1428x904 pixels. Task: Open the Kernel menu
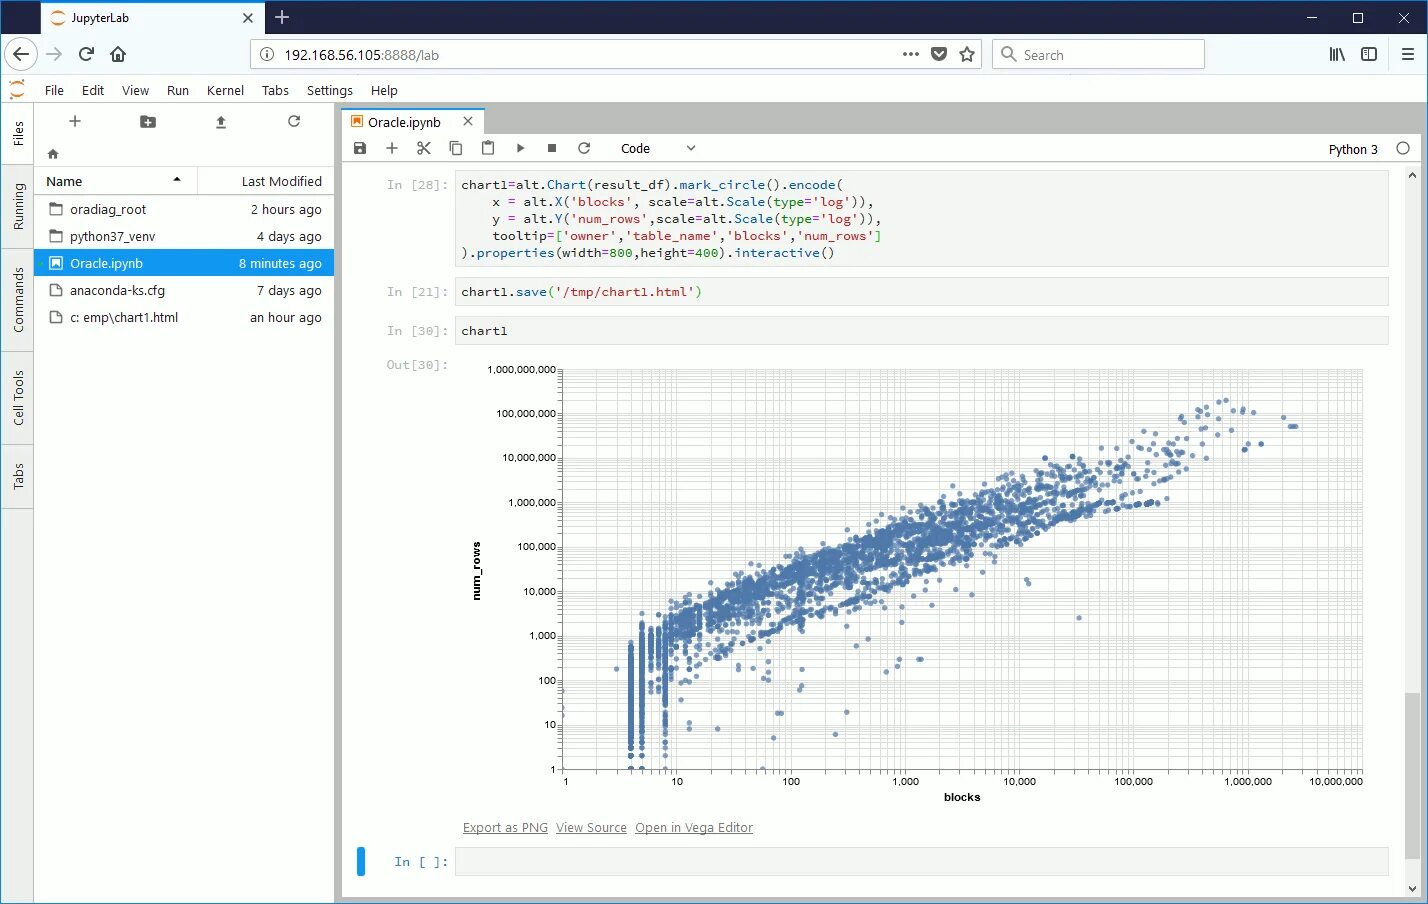[225, 90]
